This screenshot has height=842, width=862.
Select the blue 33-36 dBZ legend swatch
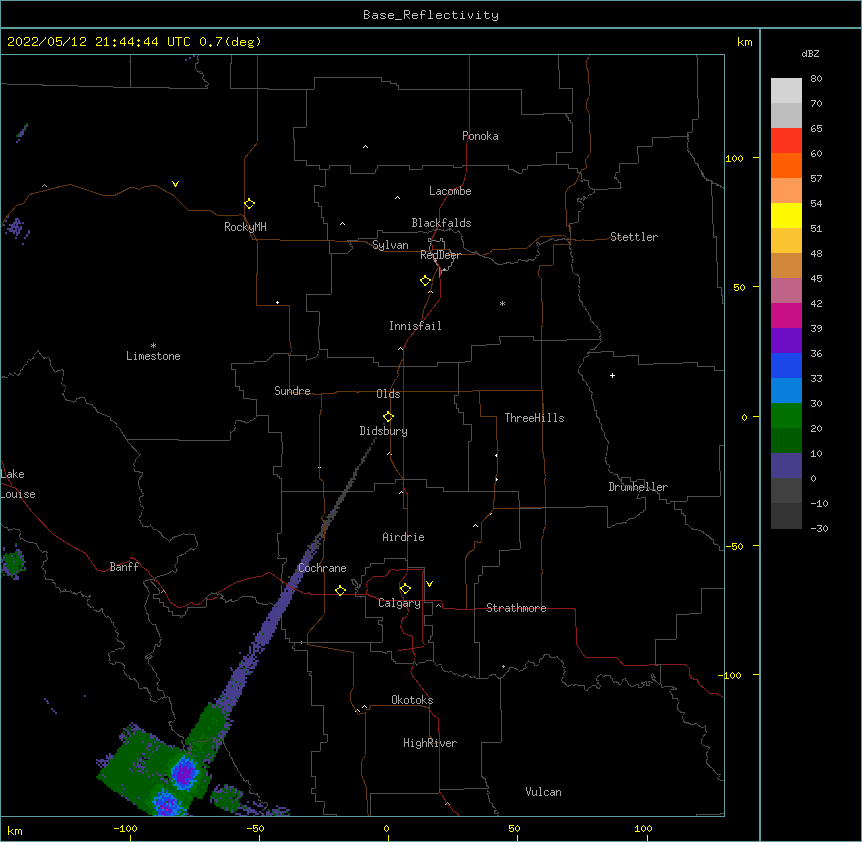click(786, 365)
